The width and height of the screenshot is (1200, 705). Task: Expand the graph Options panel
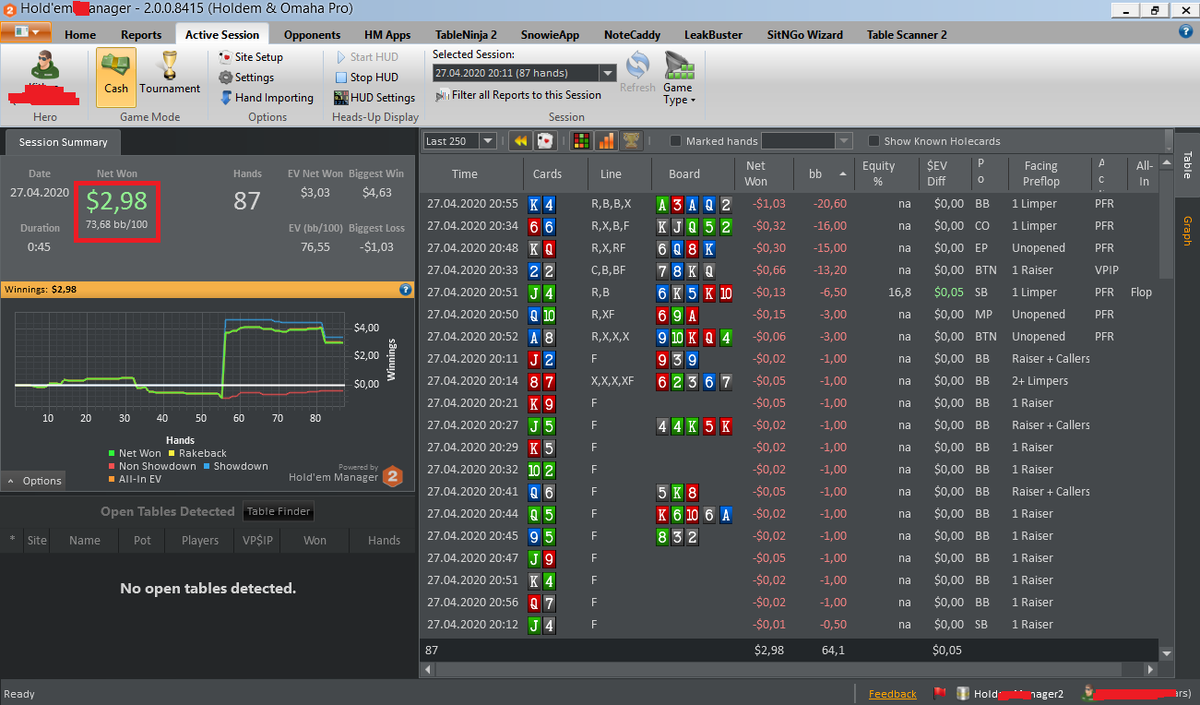(x=34, y=481)
